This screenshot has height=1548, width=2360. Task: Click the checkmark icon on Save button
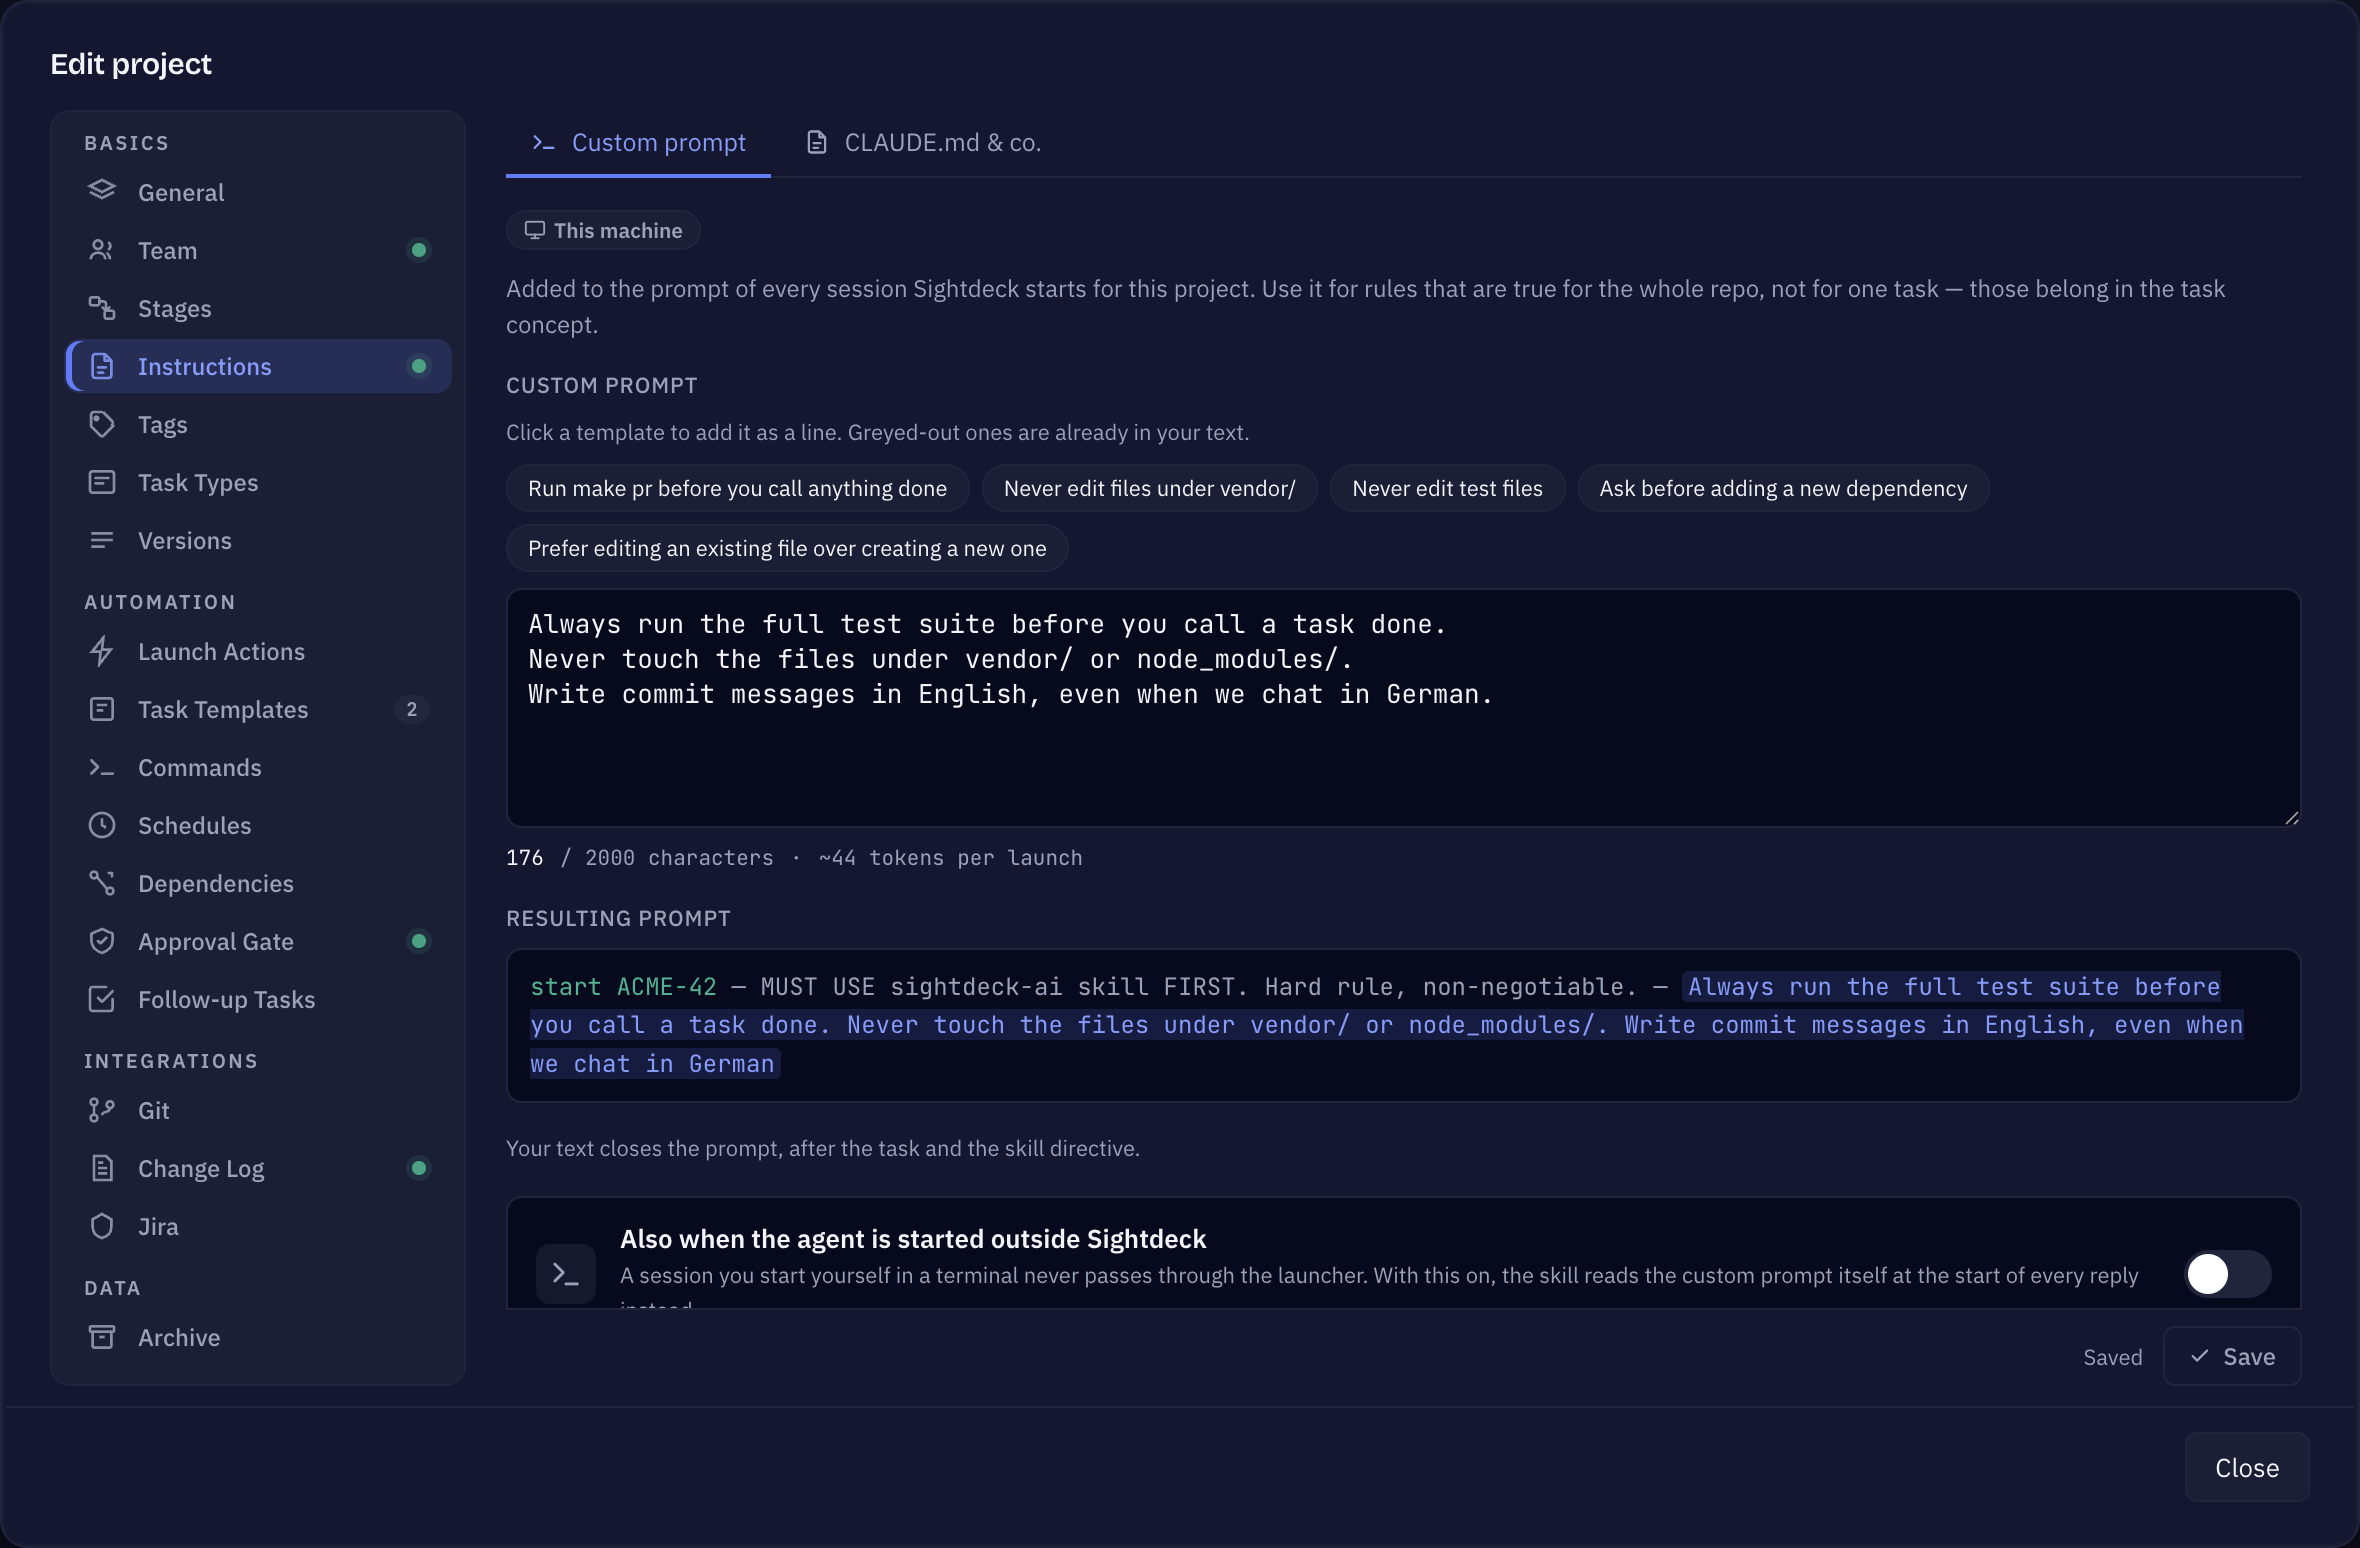(2199, 1356)
